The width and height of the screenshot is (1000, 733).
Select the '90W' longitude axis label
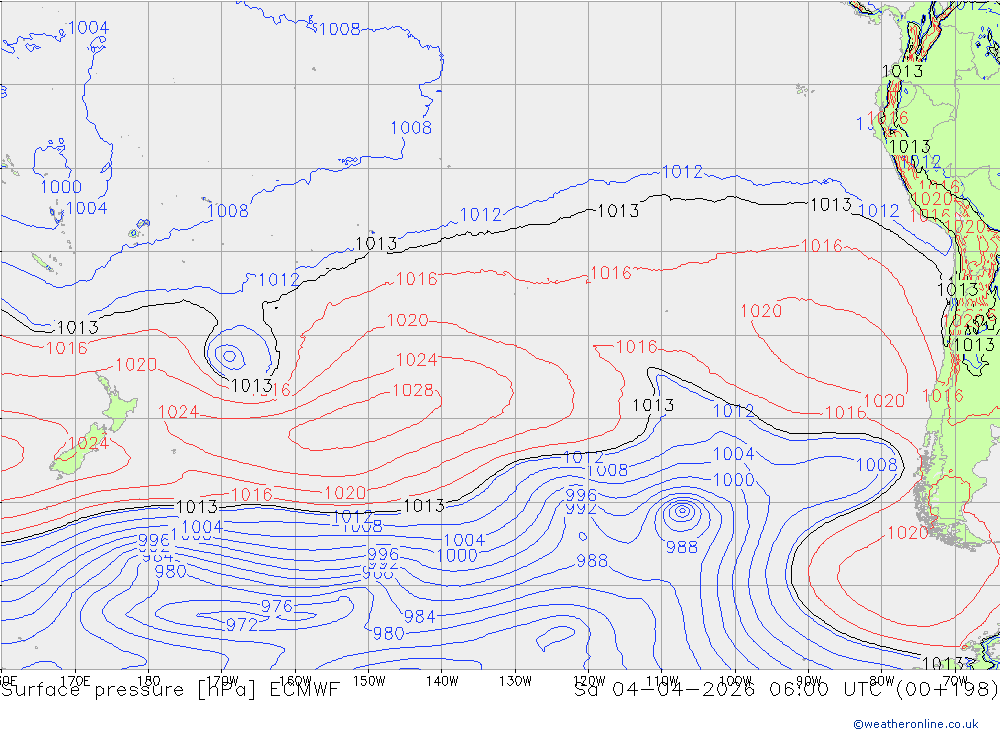point(809,681)
